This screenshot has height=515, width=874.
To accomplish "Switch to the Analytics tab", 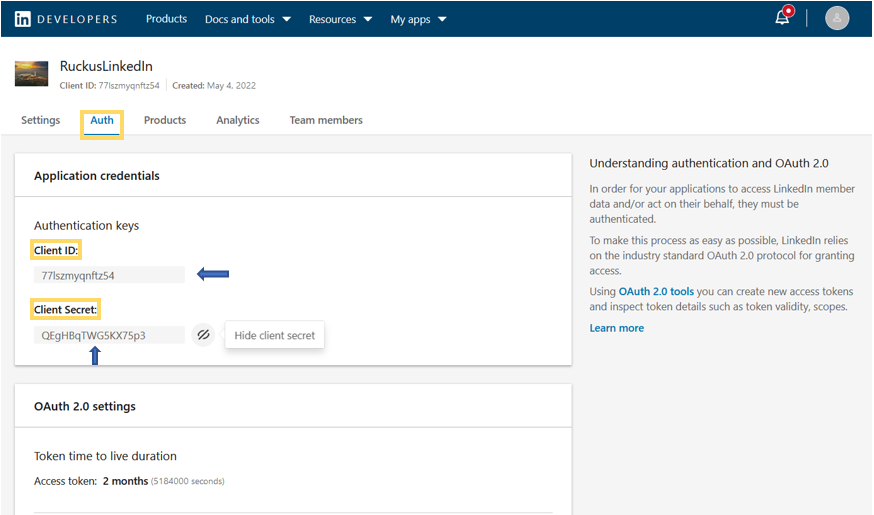I will (x=238, y=120).
